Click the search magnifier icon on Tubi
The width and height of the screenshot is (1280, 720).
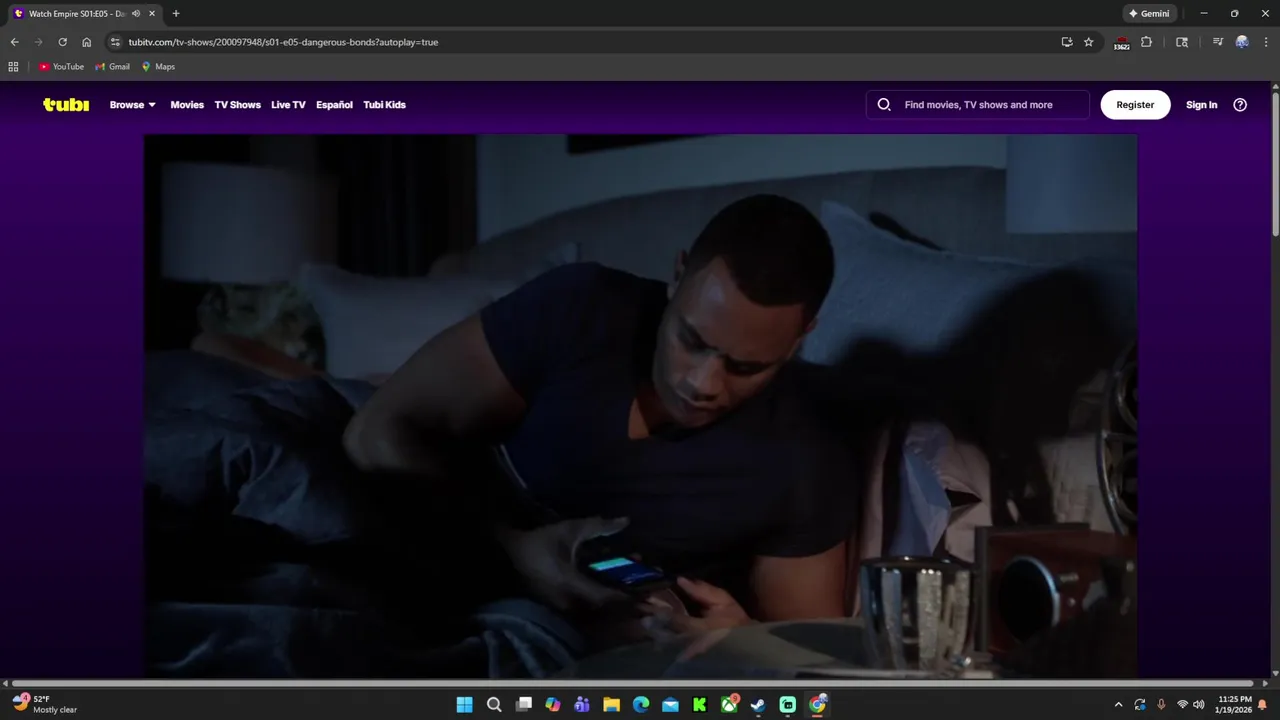[884, 105]
